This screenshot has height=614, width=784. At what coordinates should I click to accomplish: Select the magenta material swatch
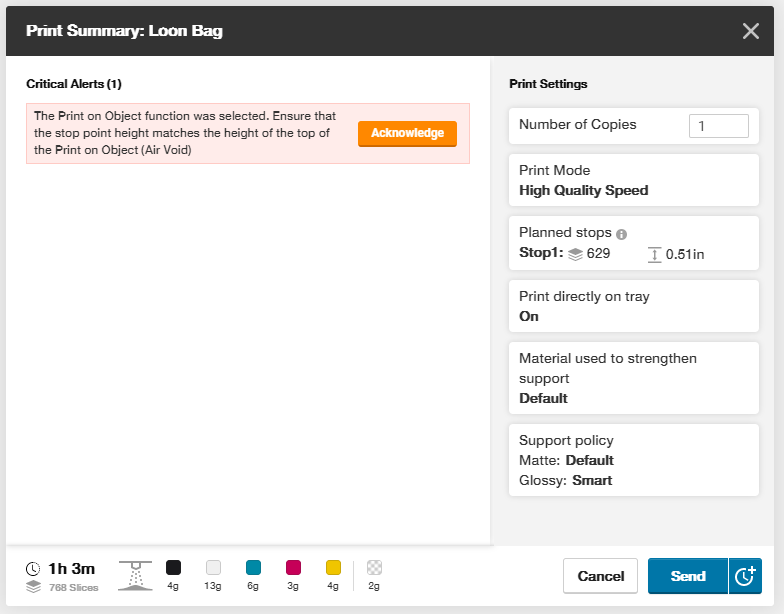[293, 568]
